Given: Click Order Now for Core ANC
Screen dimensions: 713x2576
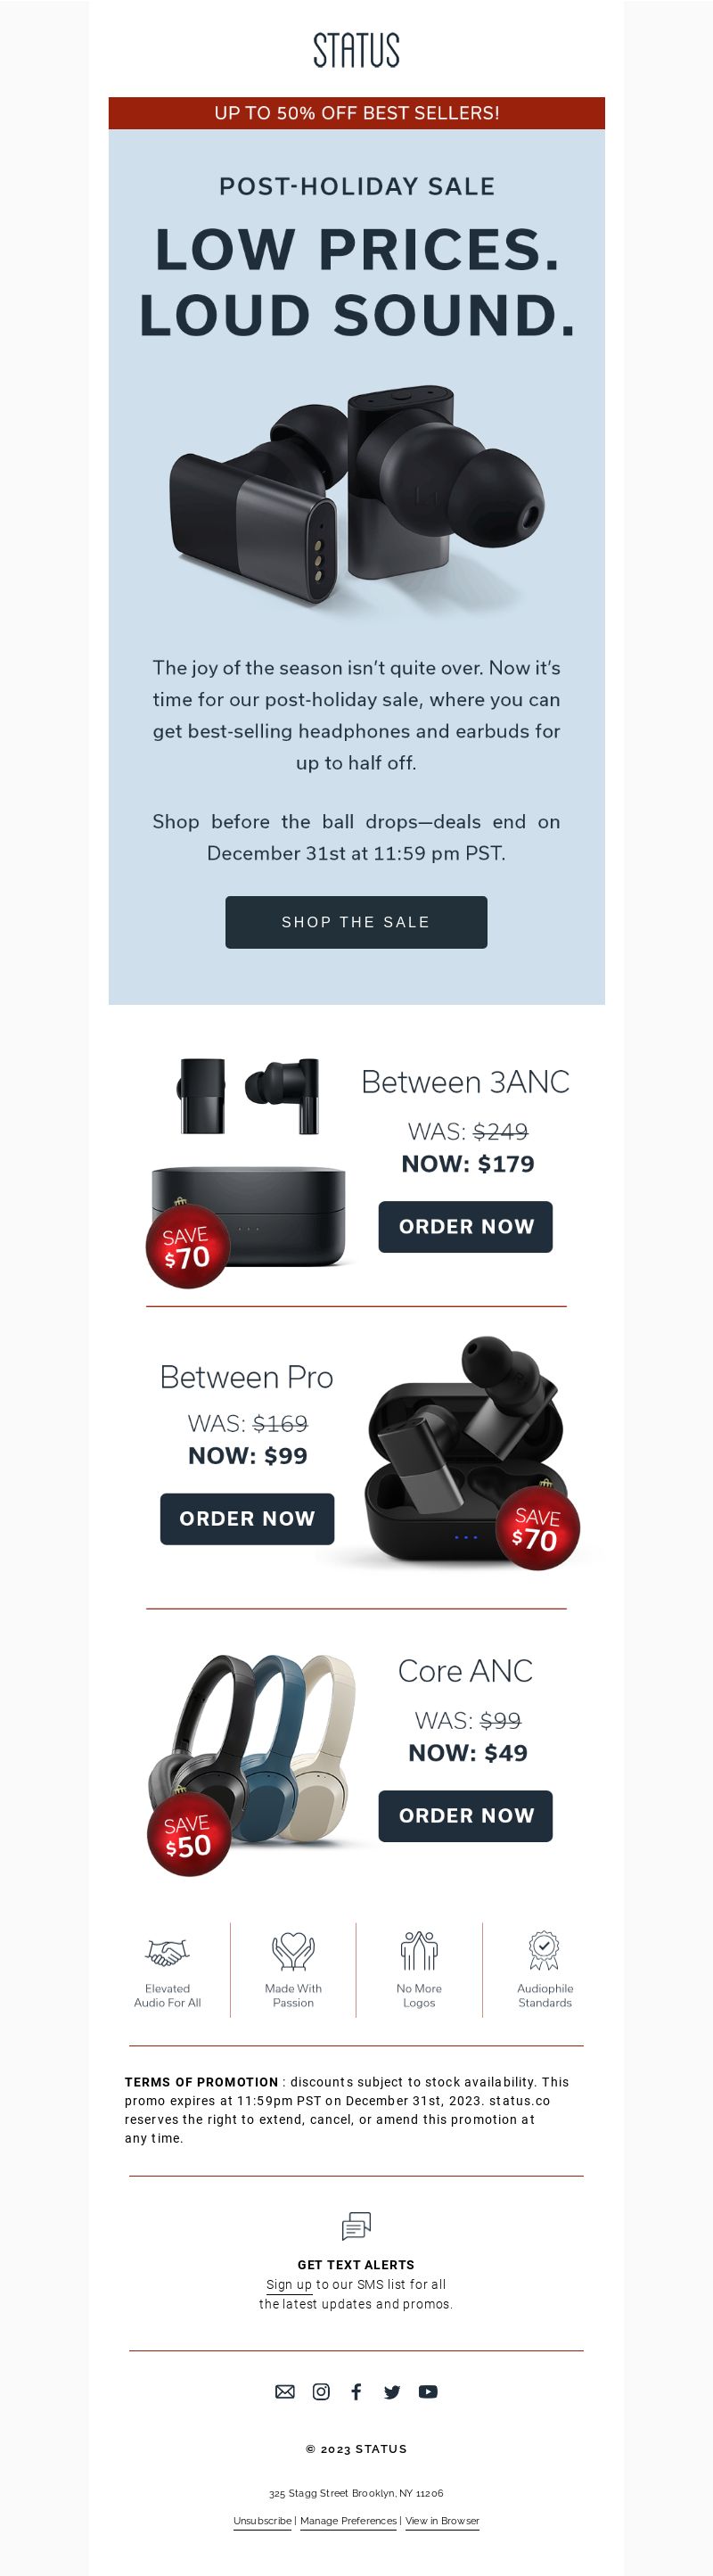Looking at the screenshot, I should click(x=465, y=1816).
